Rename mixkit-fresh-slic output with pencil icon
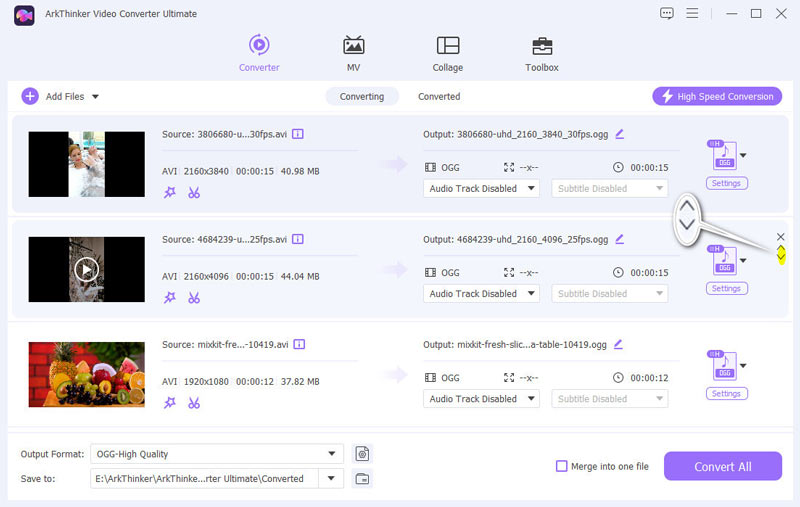Image resolution: width=800 pixels, height=507 pixels. tap(618, 344)
